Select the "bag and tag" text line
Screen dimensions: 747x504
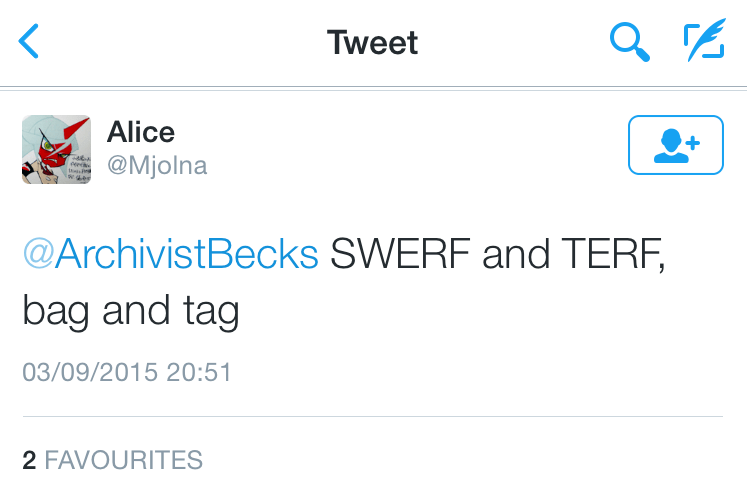point(131,312)
